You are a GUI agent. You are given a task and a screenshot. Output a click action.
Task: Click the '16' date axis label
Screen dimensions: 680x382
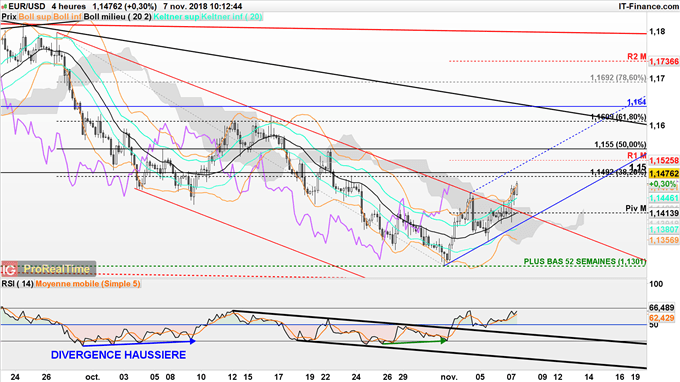click(620, 377)
